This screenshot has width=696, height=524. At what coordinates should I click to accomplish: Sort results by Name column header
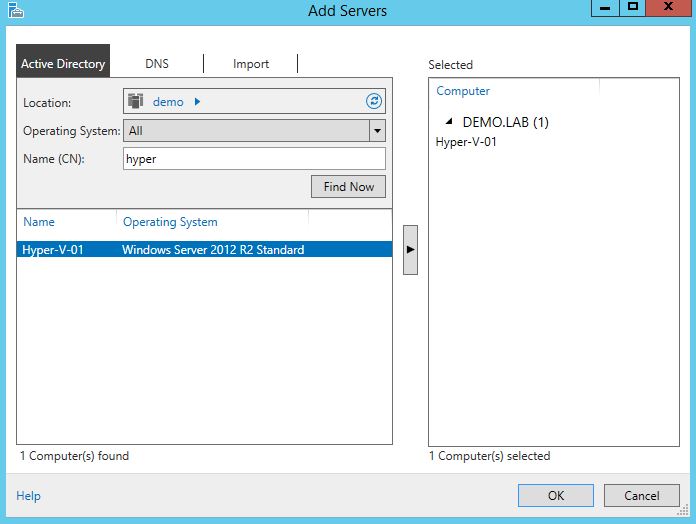tap(40, 222)
